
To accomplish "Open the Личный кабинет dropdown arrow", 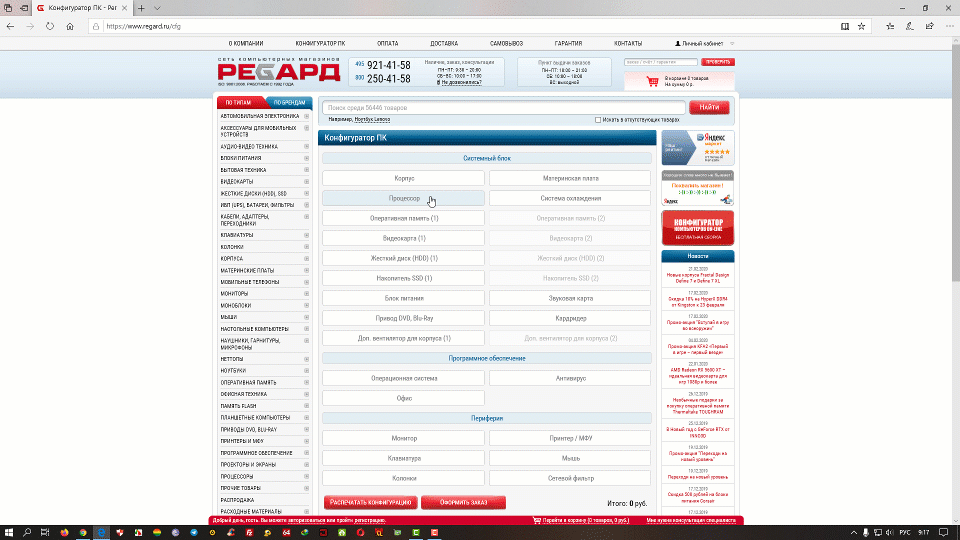I will [732, 44].
